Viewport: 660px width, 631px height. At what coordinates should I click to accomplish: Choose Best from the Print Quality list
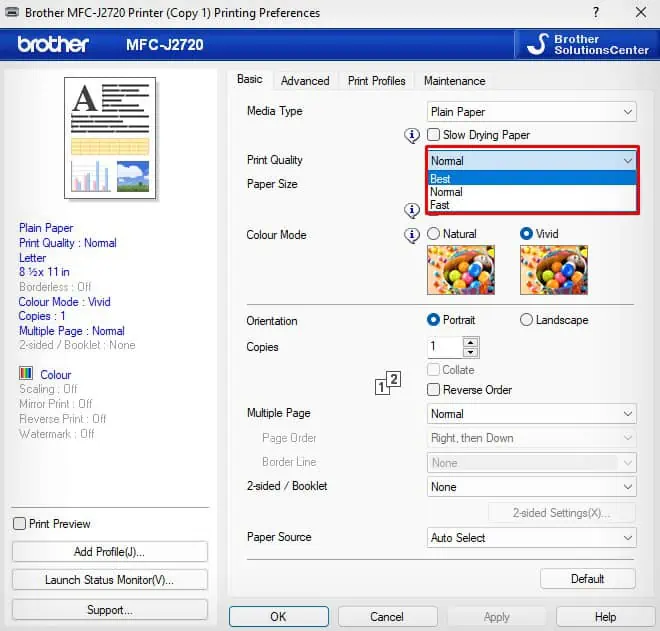(x=532, y=178)
